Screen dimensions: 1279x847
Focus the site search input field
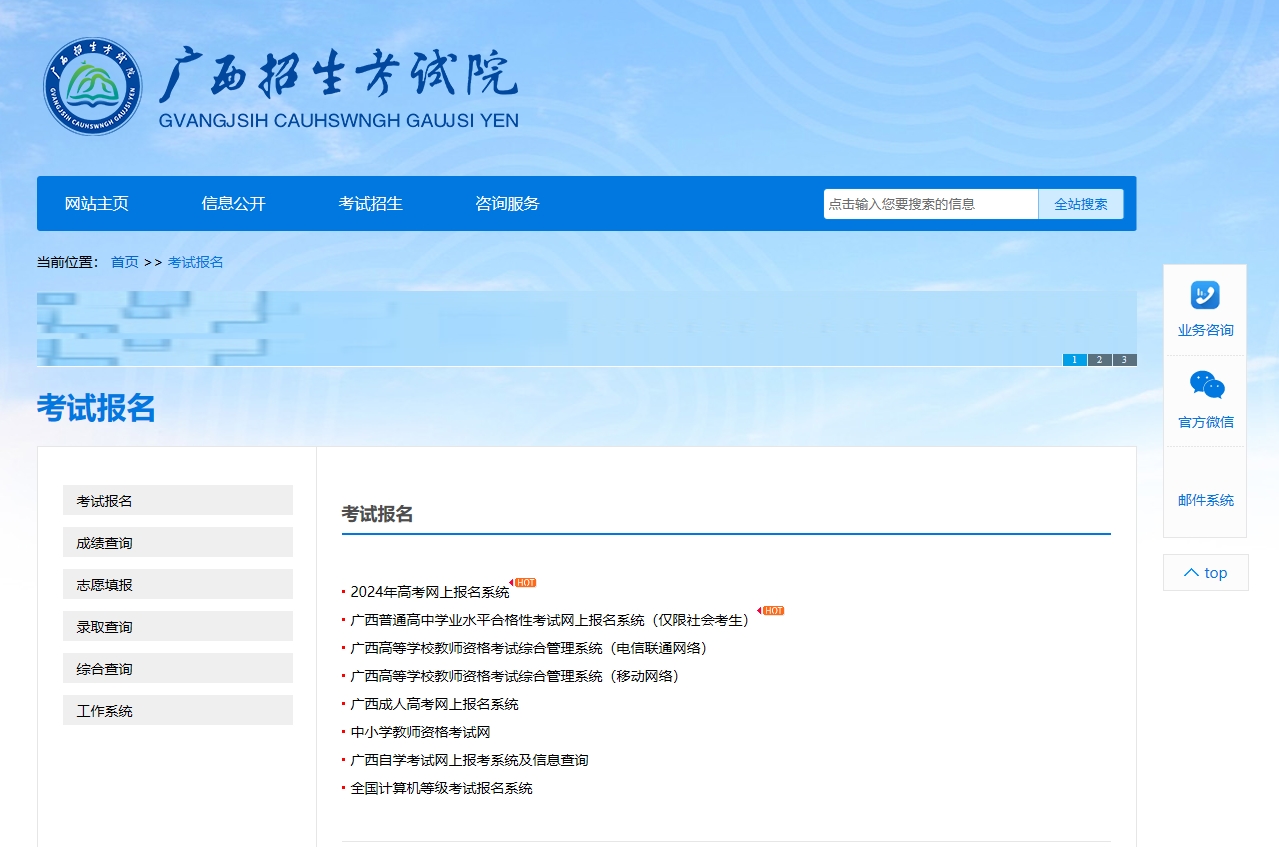click(930, 204)
